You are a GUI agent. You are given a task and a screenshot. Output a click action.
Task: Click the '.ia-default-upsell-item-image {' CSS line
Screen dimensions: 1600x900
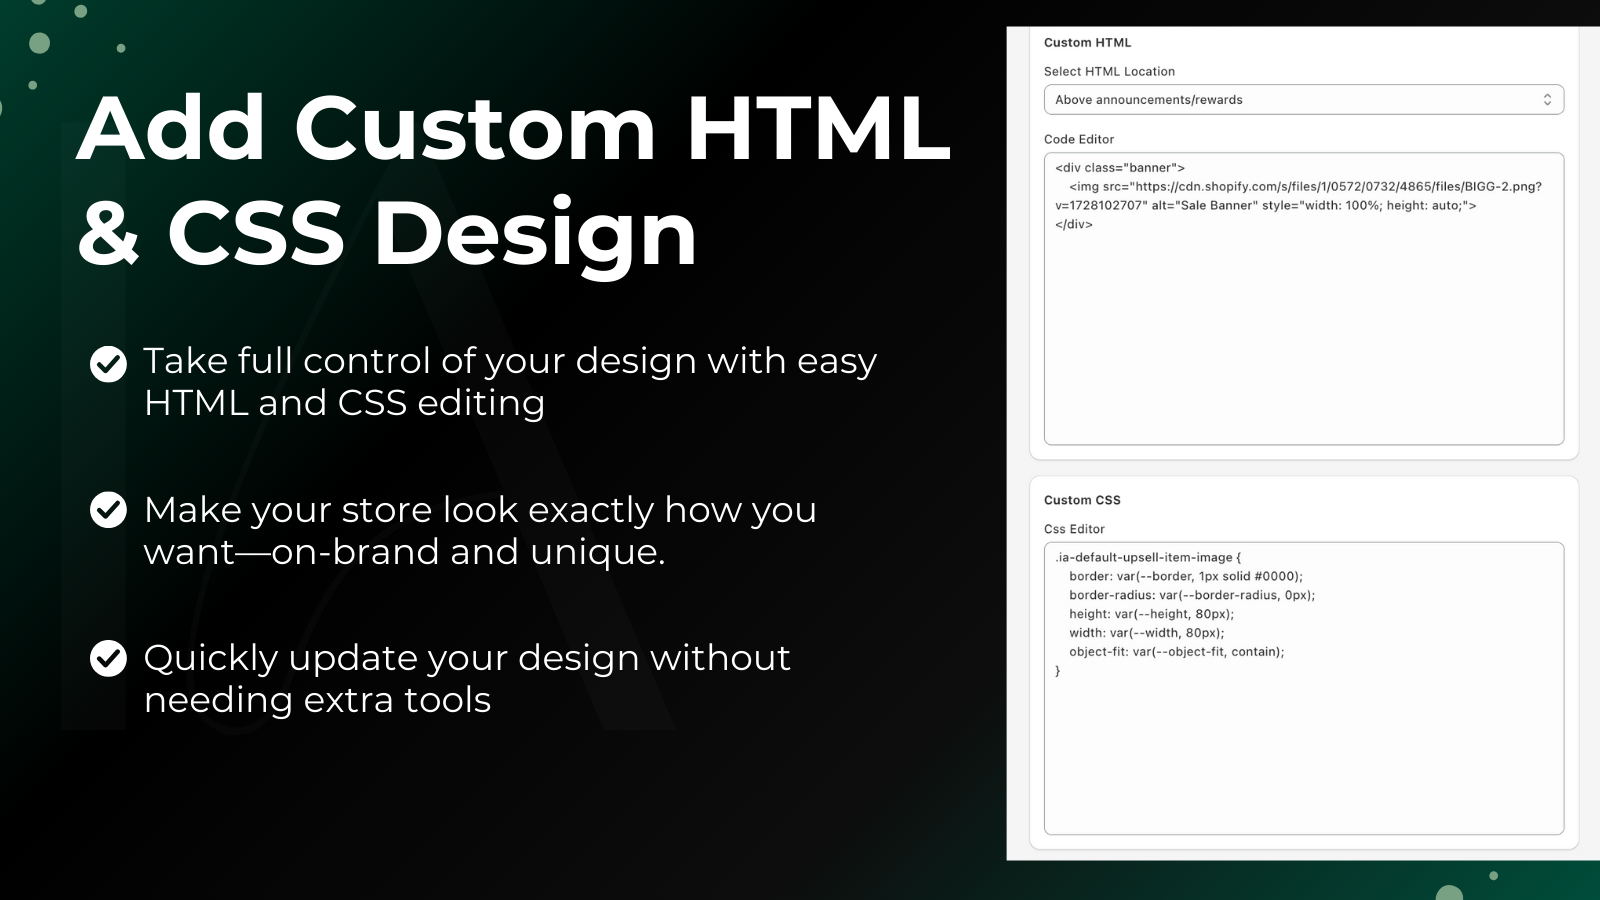coord(1147,557)
